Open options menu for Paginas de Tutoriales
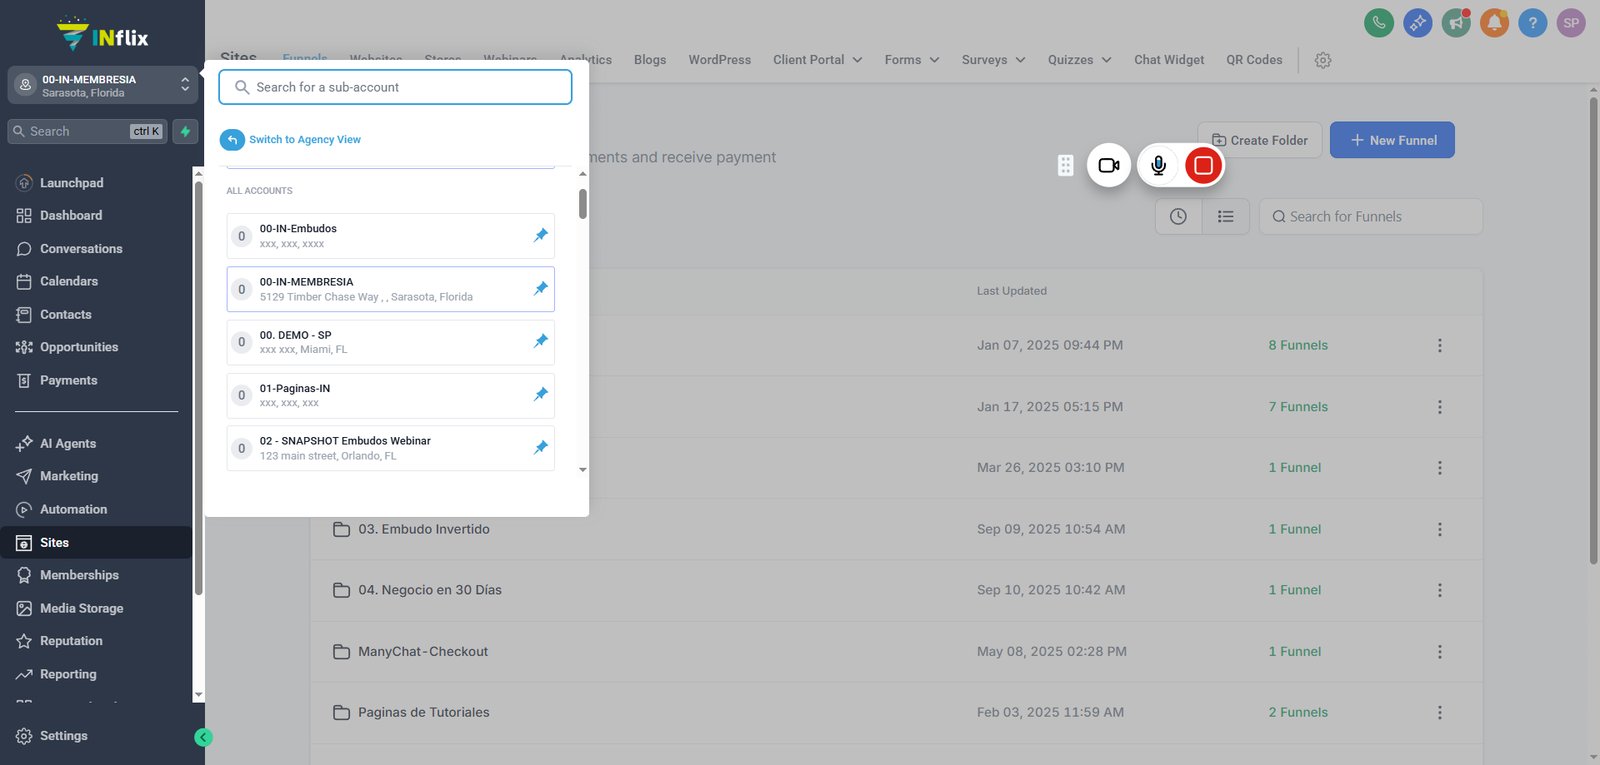 click(1440, 713)
